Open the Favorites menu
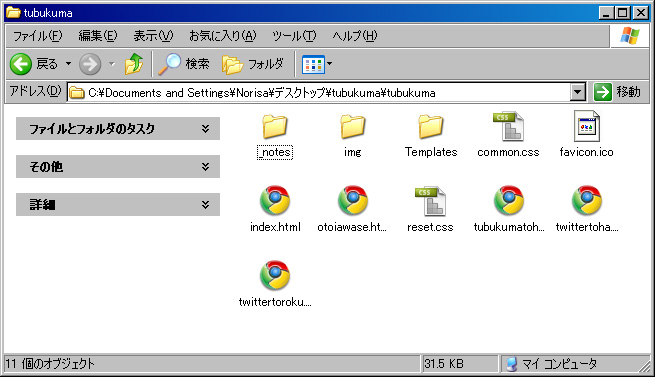Image resolution: width=655 pixels, height=377 pixels. point(222,36)
